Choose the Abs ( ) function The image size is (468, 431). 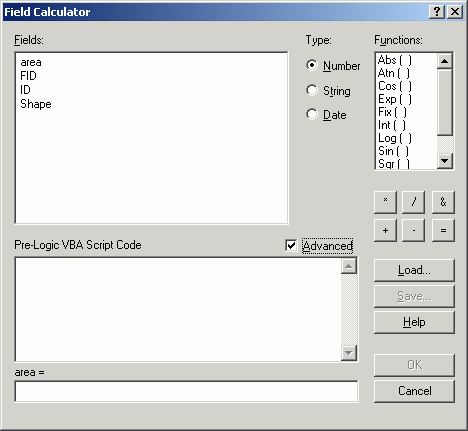point(395,60)
